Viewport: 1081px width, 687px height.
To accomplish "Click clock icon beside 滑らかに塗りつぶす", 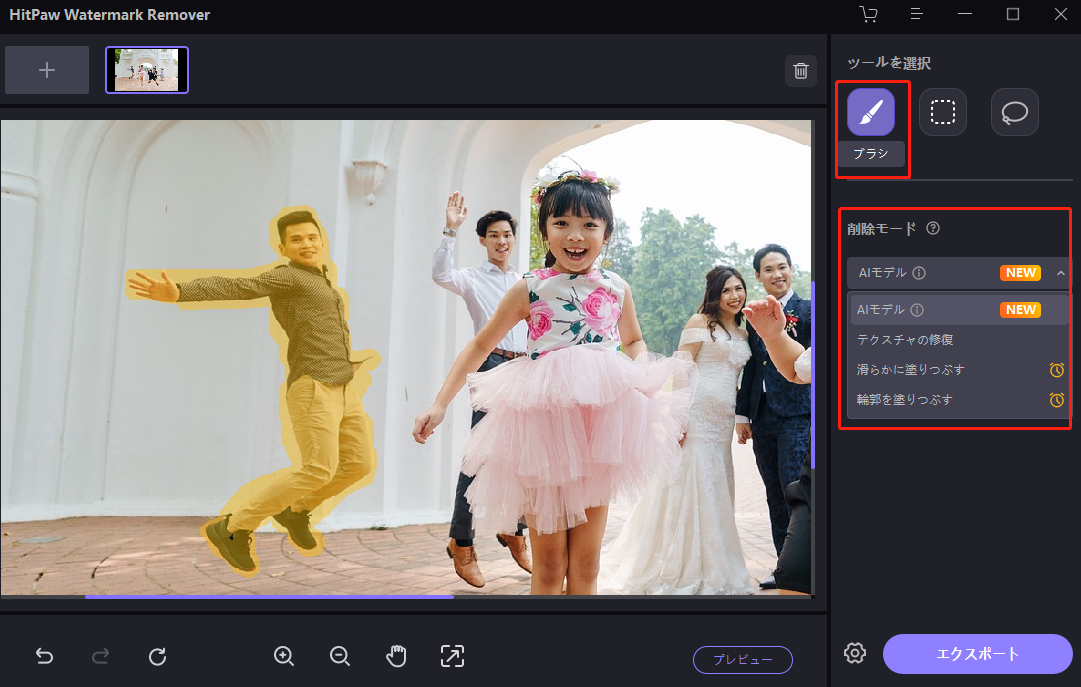I will (x=1056, y=370).
